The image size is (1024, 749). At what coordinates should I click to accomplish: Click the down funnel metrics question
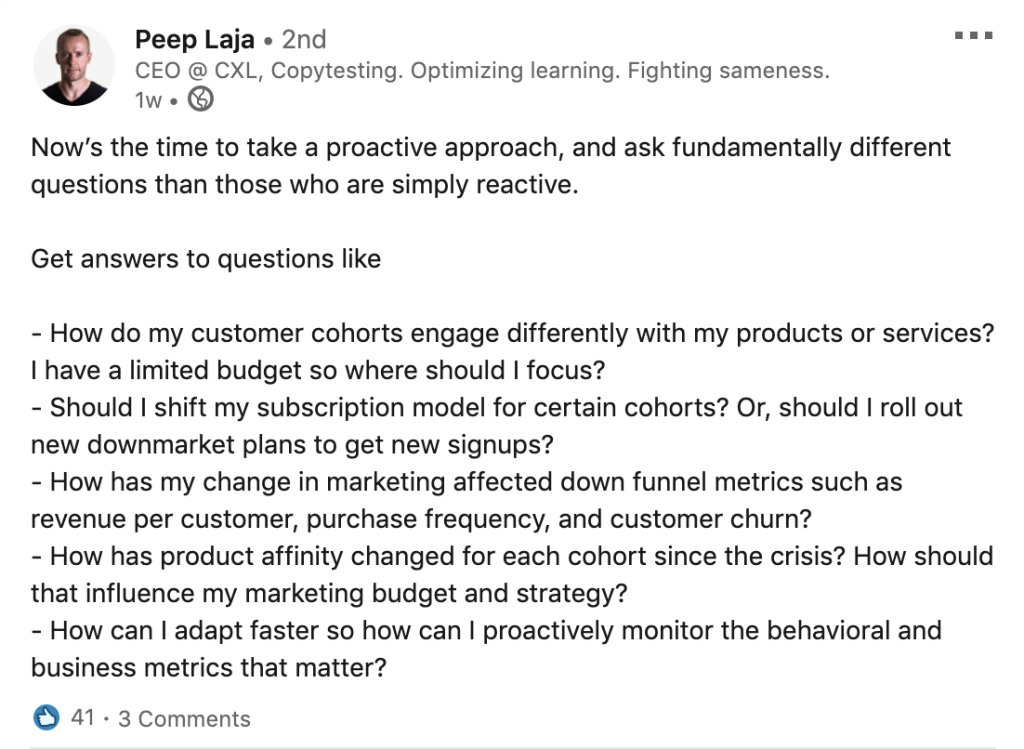coord(466,482)
